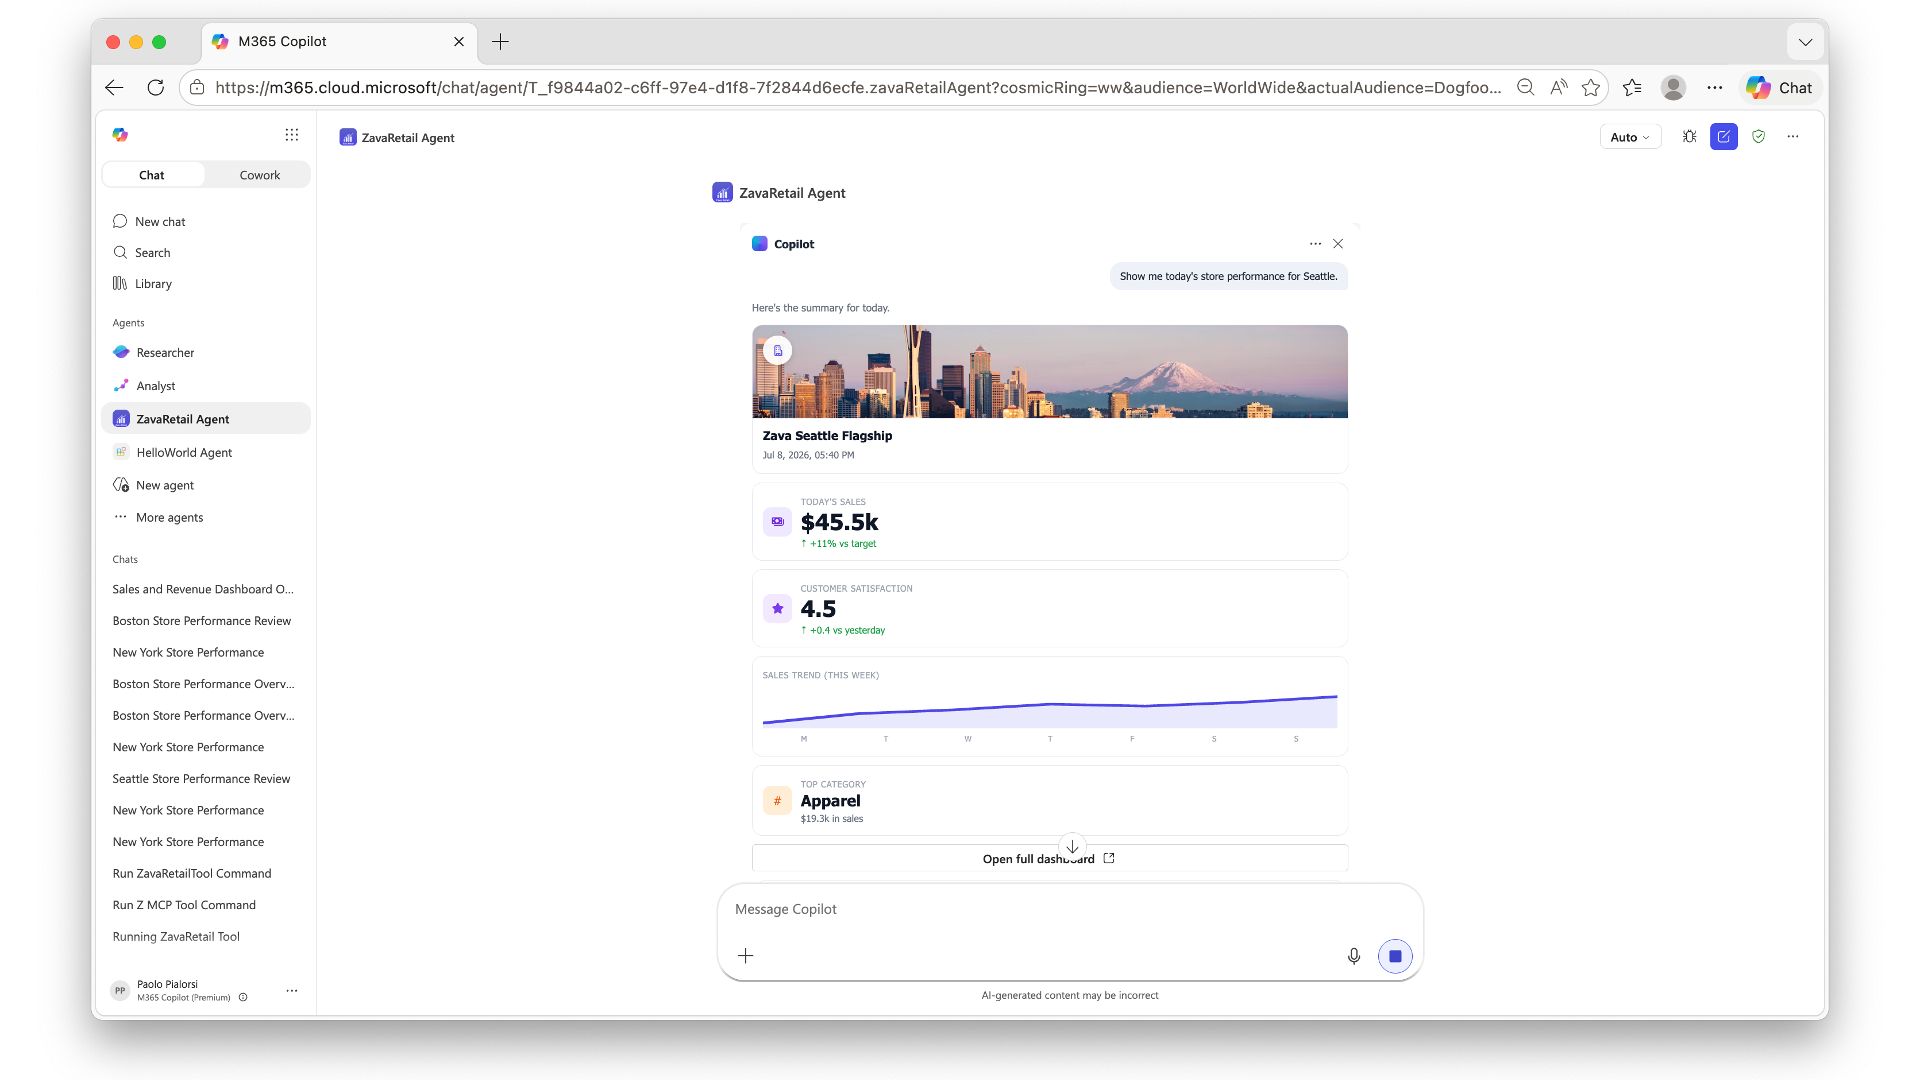
Task: Open the browser profile avatar
Action: click(x=1673, y=88)
